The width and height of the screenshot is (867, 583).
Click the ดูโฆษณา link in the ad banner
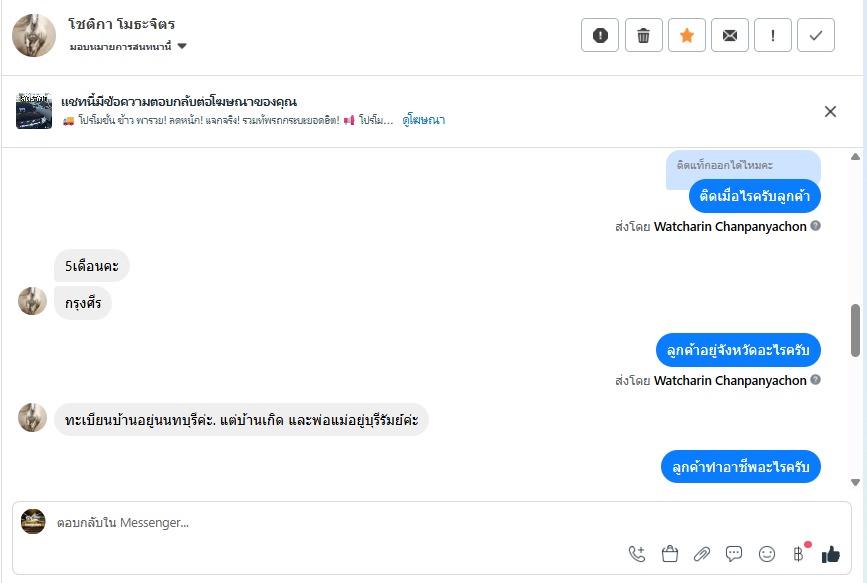pyautogui.click(x=423, y=120)
